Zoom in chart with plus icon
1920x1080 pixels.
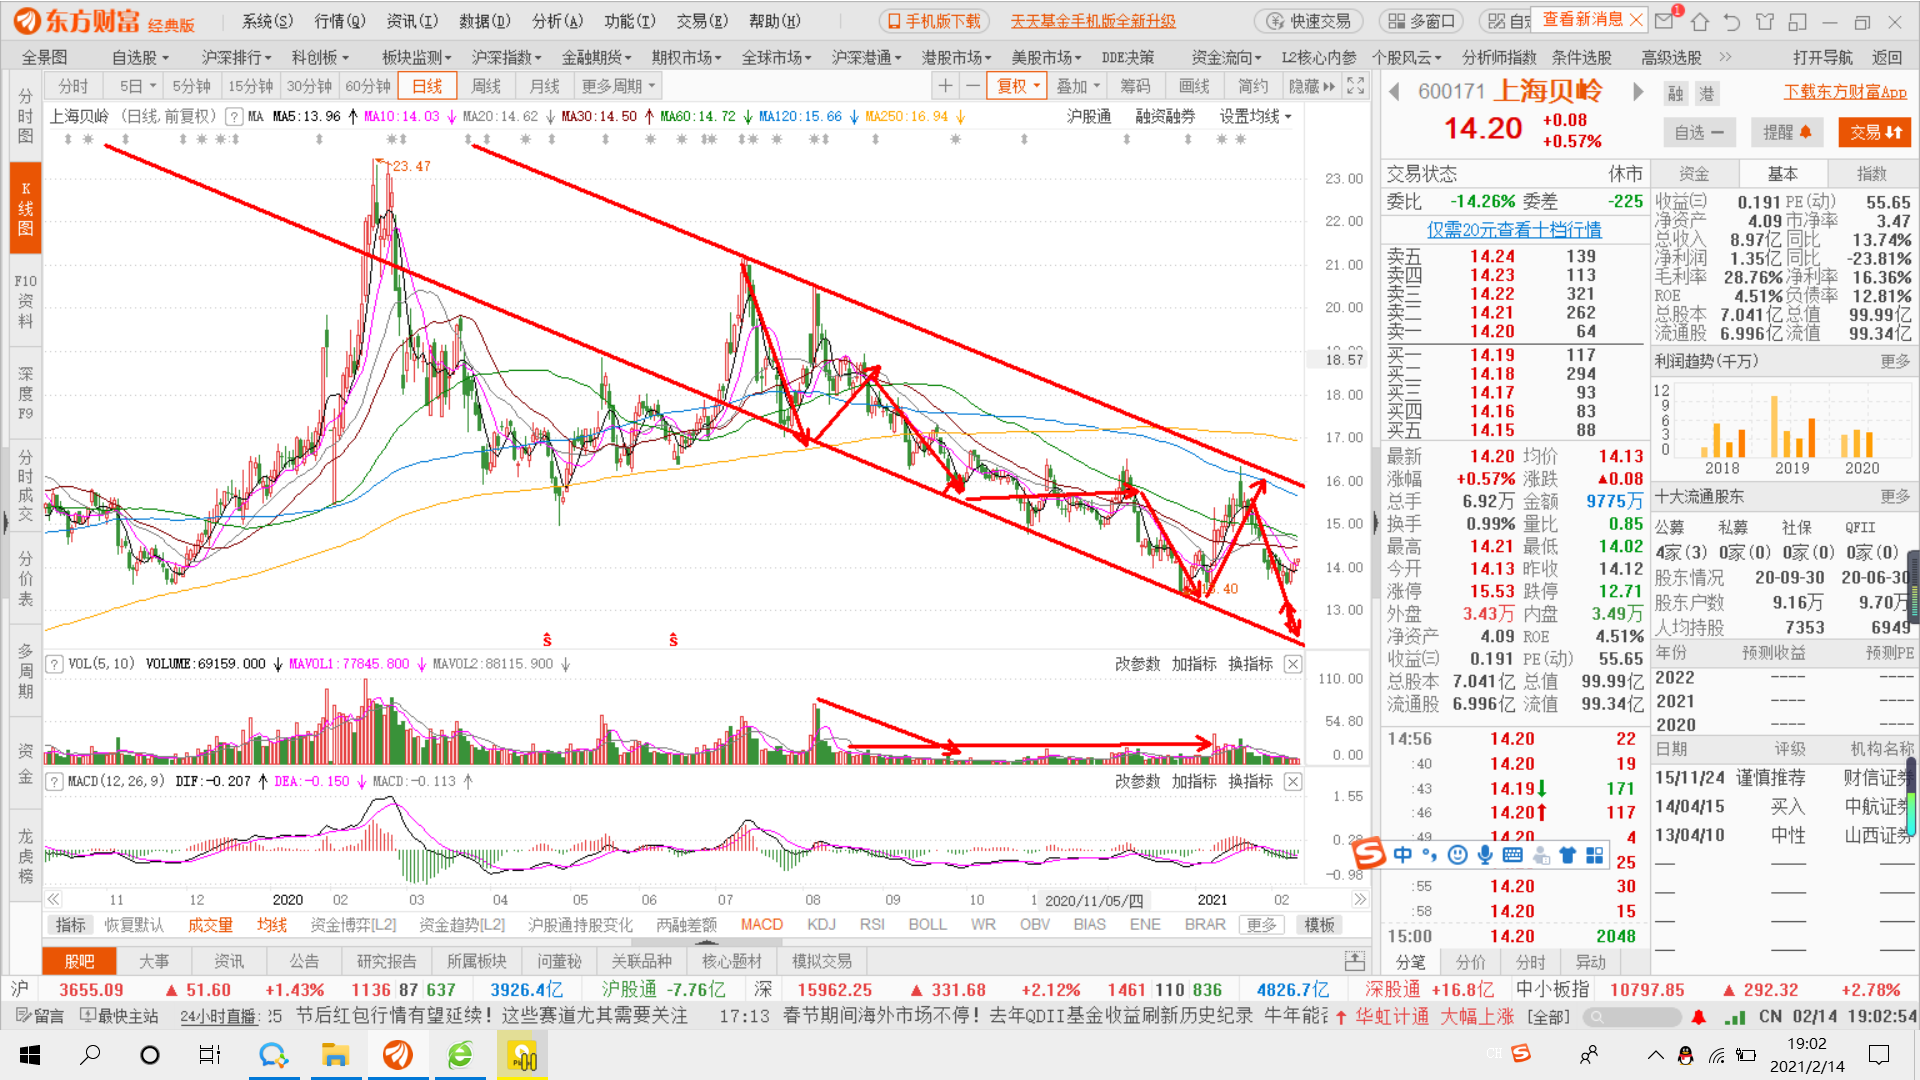coord(945,86)
